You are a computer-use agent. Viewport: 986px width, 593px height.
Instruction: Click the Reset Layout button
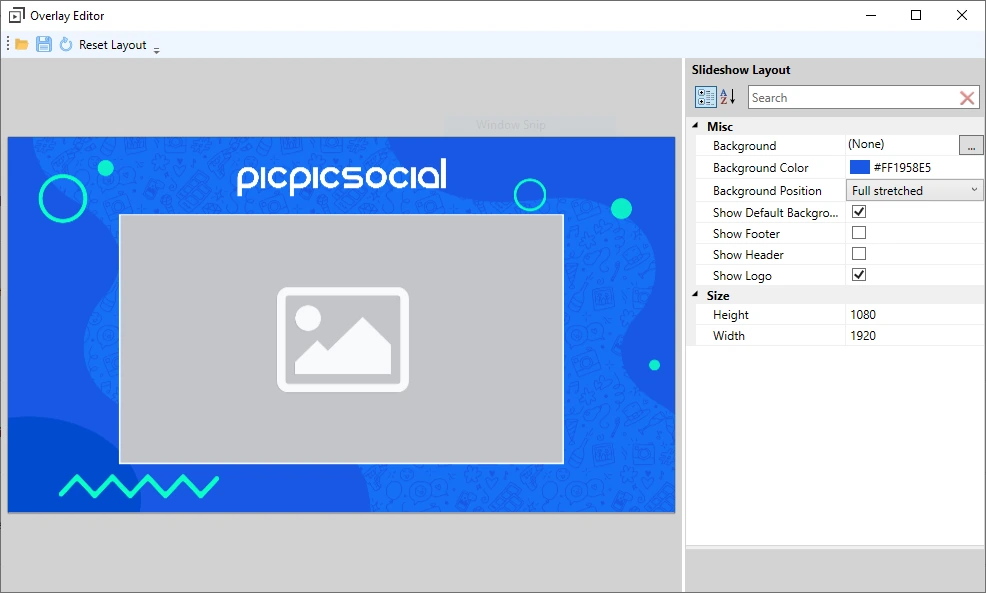(113, 45)
